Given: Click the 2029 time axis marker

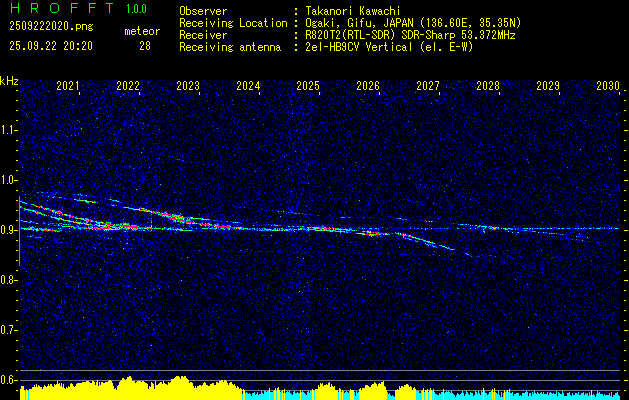Looking at the screenshot, I should pyautogui.click(x=548, y=85).
